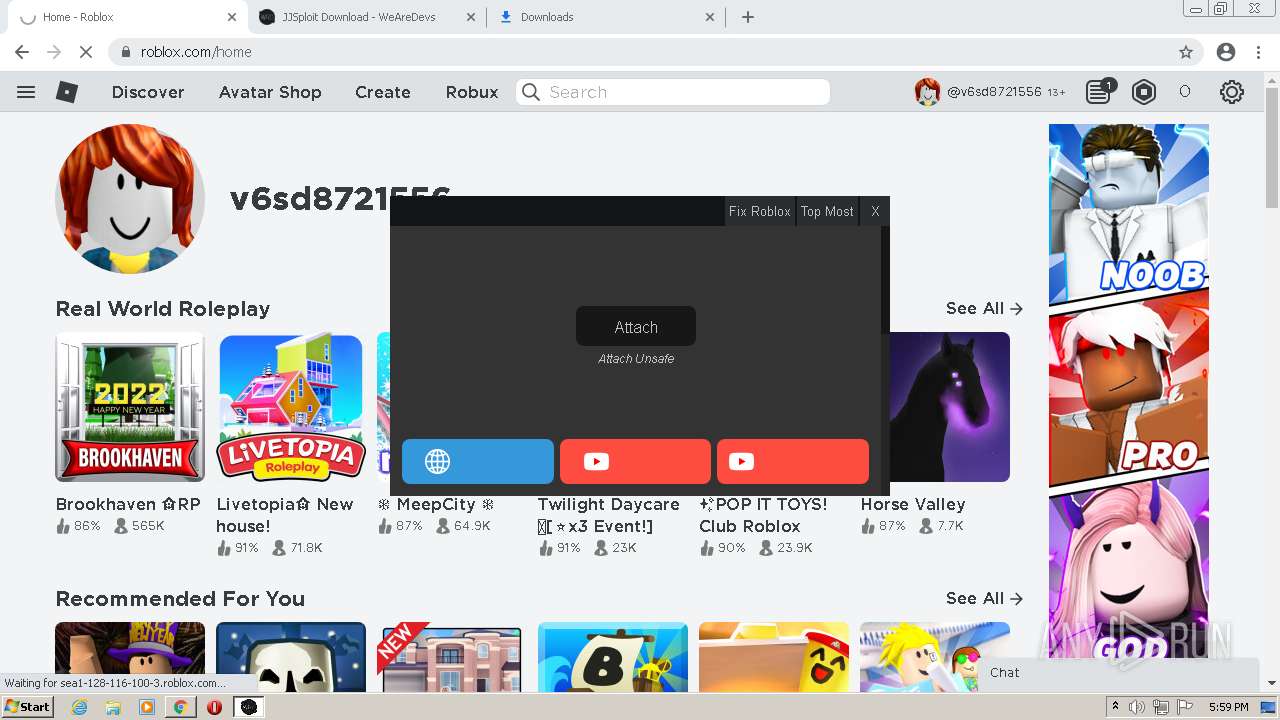This screenshot has width=1280, height=720.
Task: Open a new Chrome tab
Action: click(748, 17)
